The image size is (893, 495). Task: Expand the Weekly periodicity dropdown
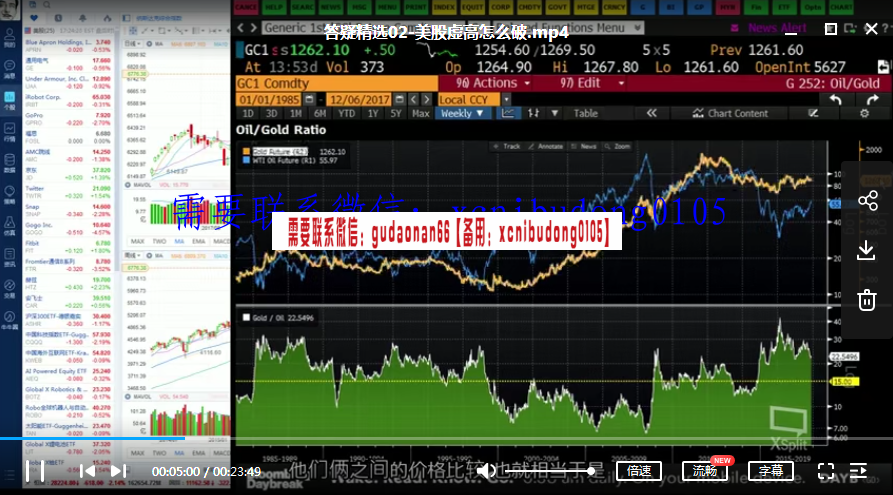coord(462,113)
